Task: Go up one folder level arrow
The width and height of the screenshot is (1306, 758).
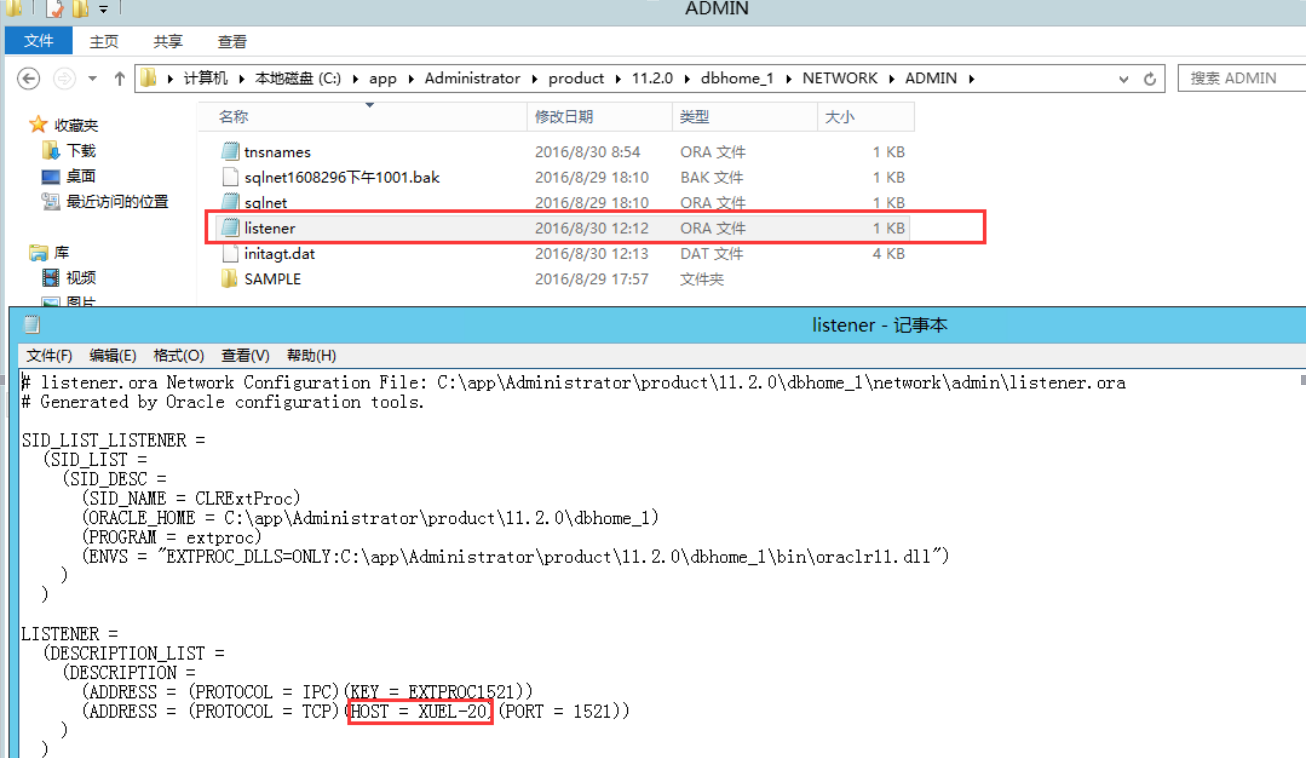Action: [119, 79]
